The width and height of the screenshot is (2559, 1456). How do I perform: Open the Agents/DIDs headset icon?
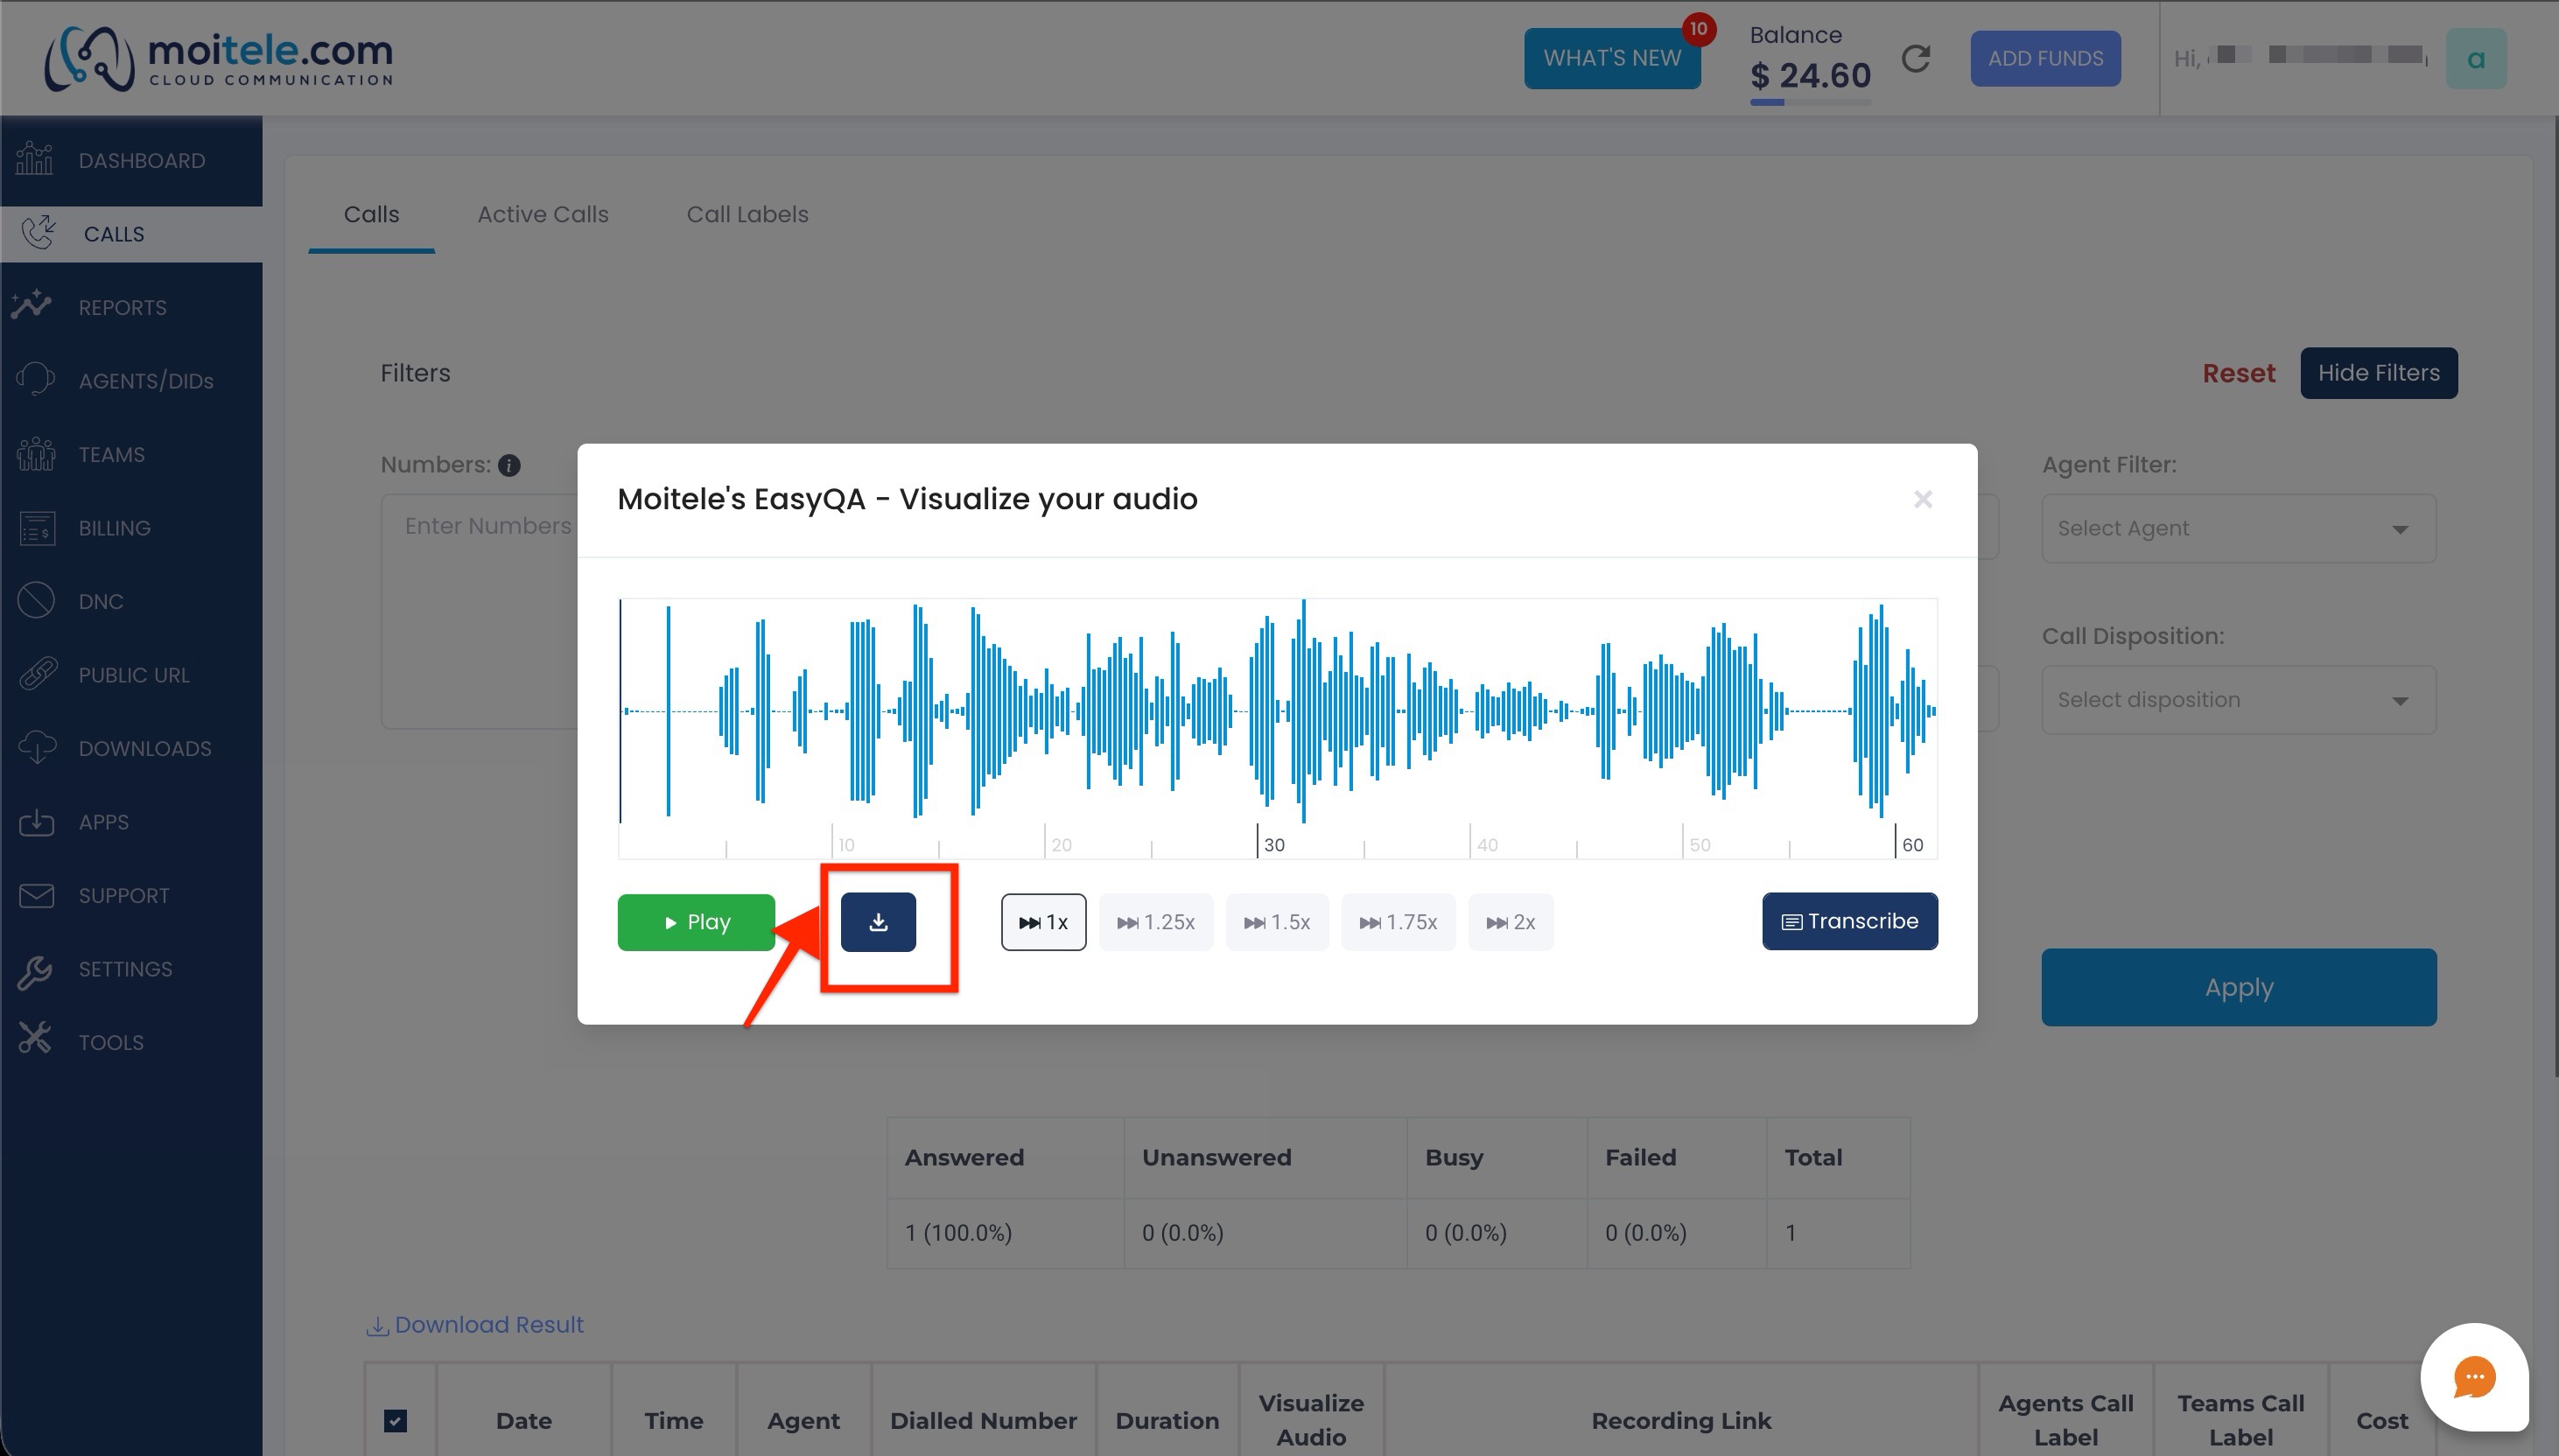click(x=36, y=380)
